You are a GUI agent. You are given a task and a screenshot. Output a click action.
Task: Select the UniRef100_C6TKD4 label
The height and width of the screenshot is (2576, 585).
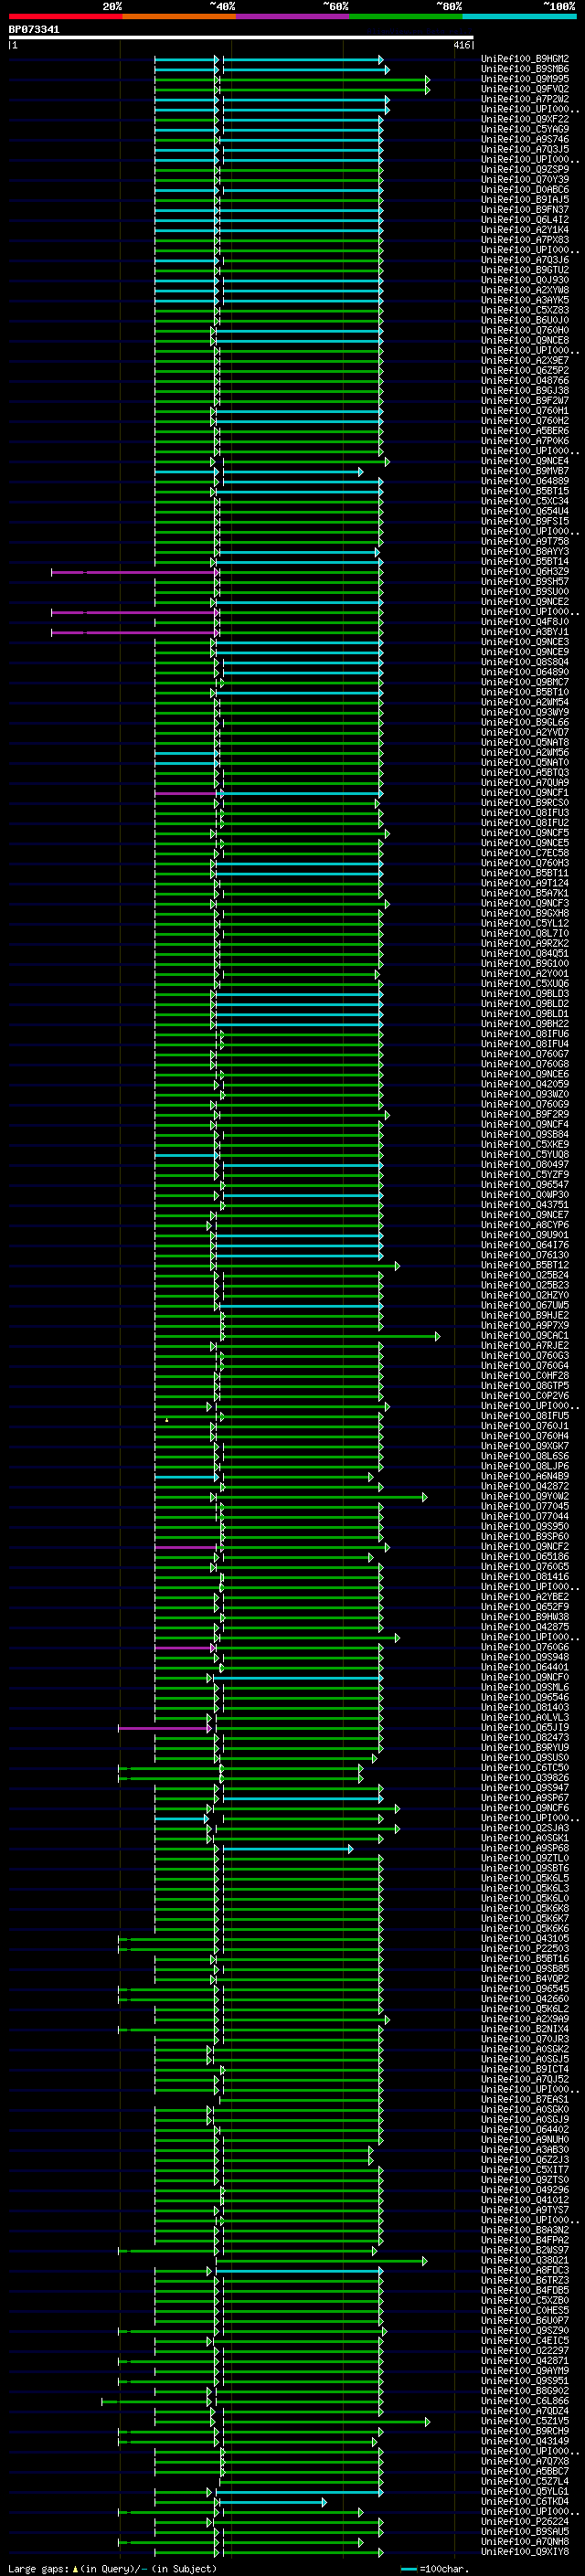tap(525, 2502)
